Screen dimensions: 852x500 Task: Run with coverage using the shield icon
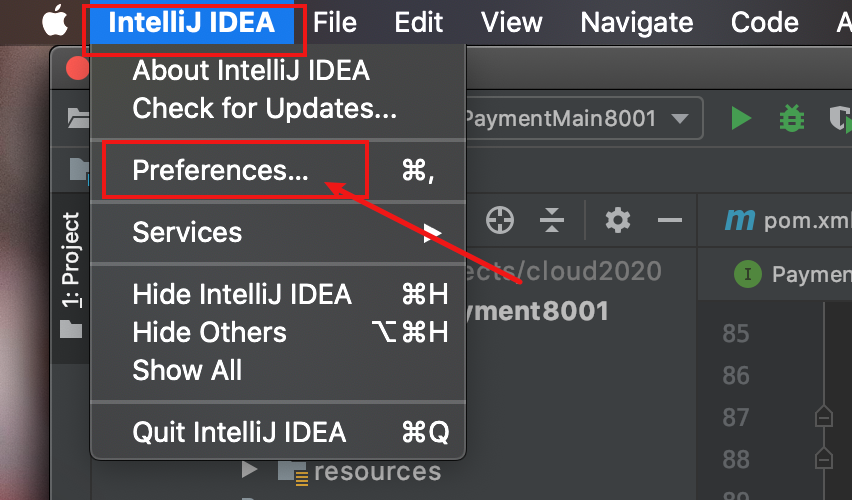point(840,118)
